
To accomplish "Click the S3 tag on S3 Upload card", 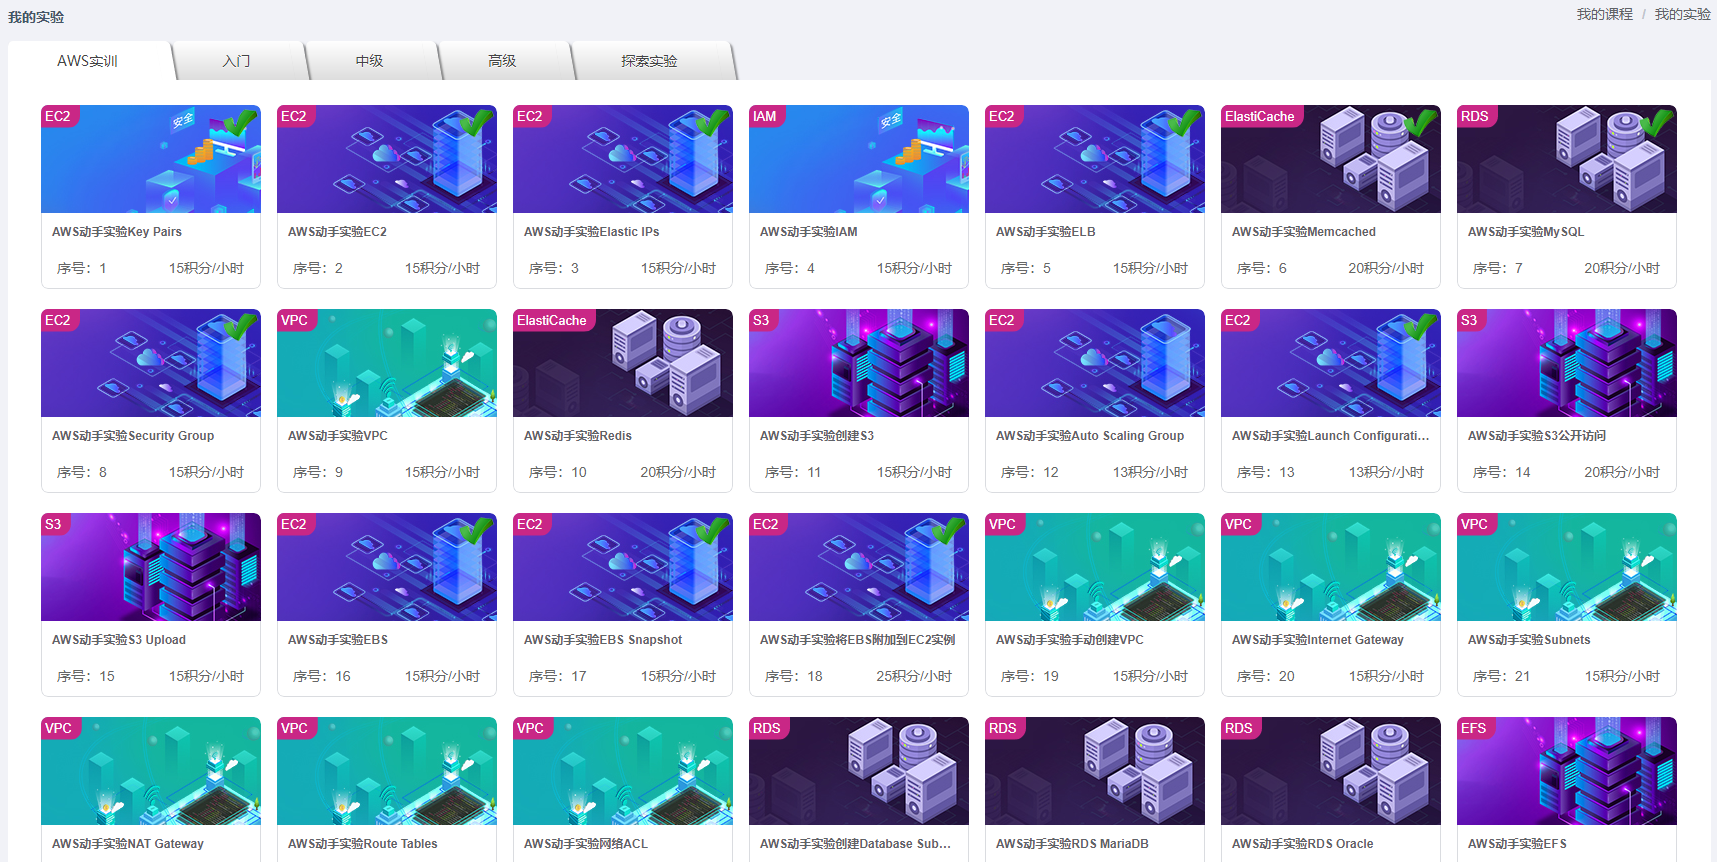I will pos(53,524).
